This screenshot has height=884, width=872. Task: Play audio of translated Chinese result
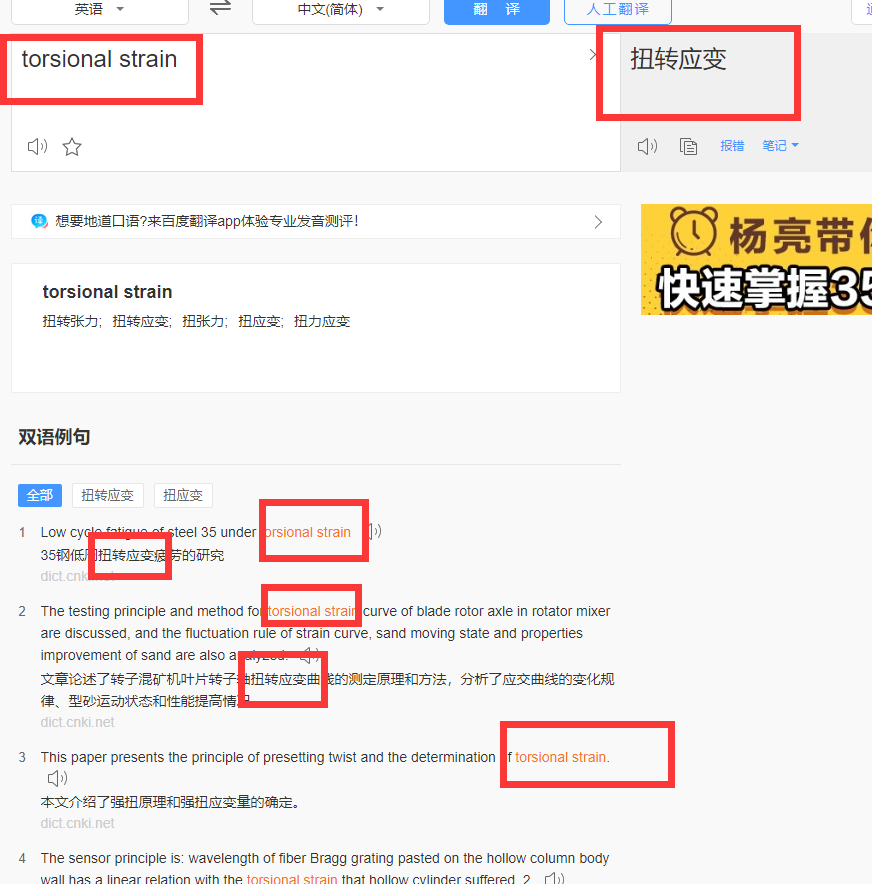pos(647,147)
